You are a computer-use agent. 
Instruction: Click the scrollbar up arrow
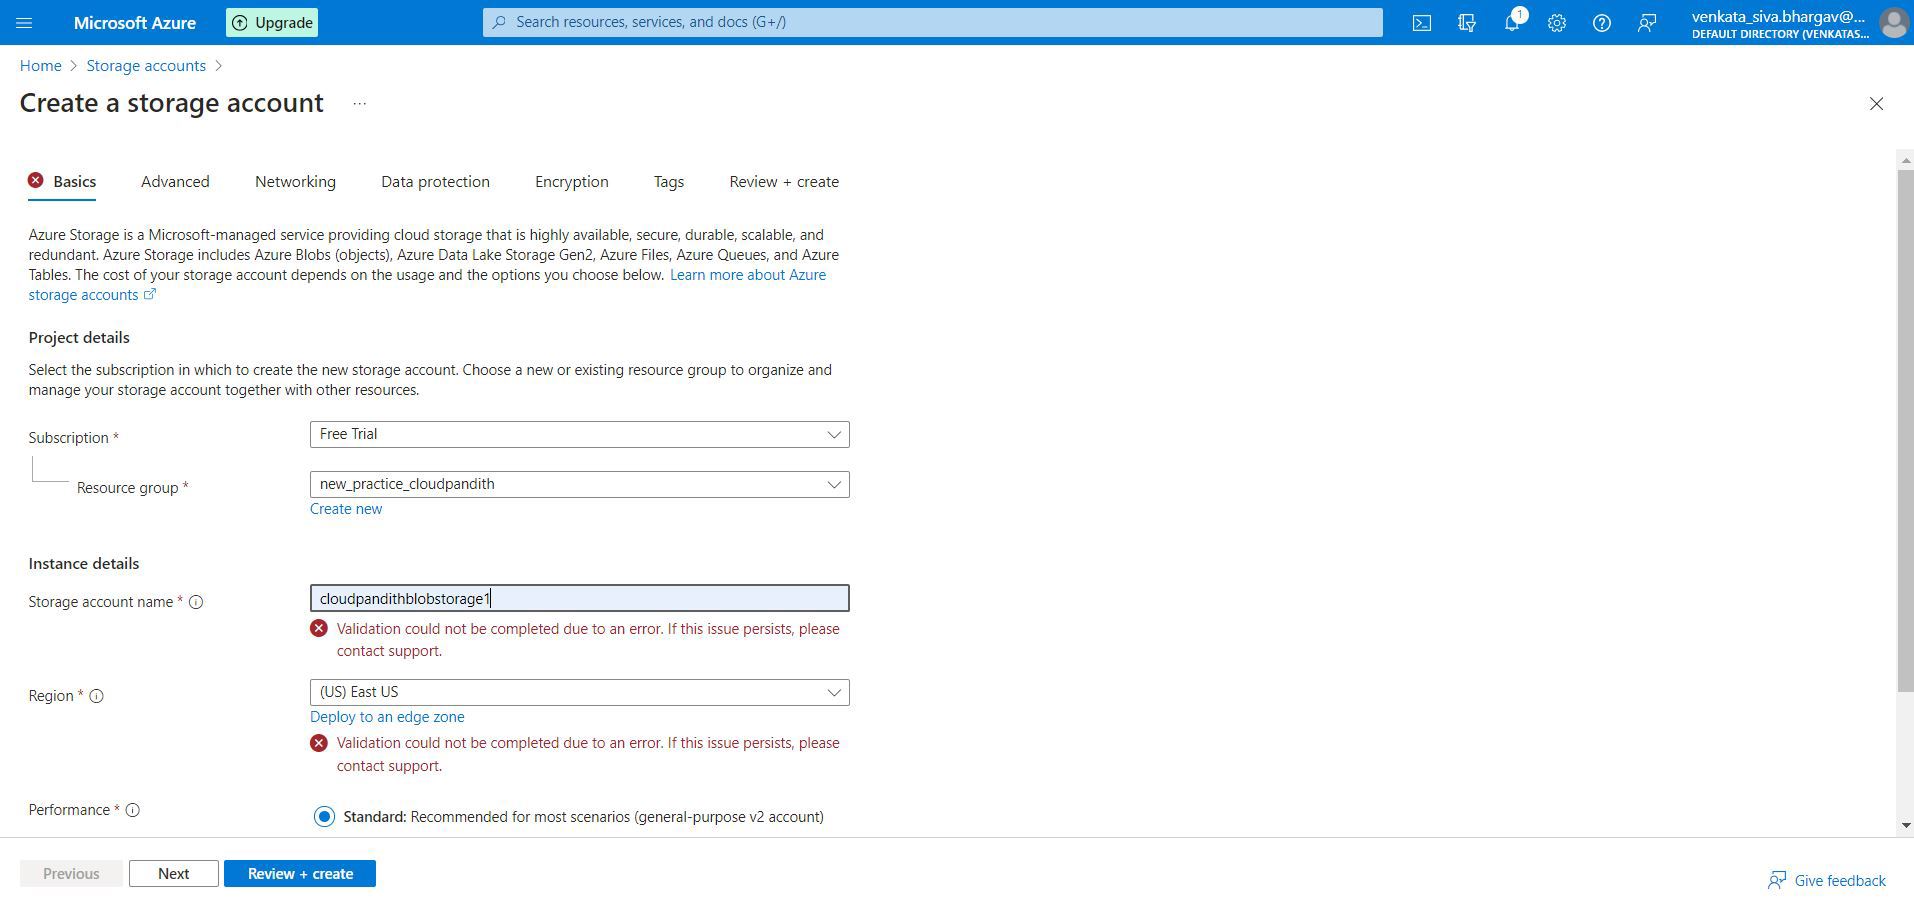tap(1905, 160)
